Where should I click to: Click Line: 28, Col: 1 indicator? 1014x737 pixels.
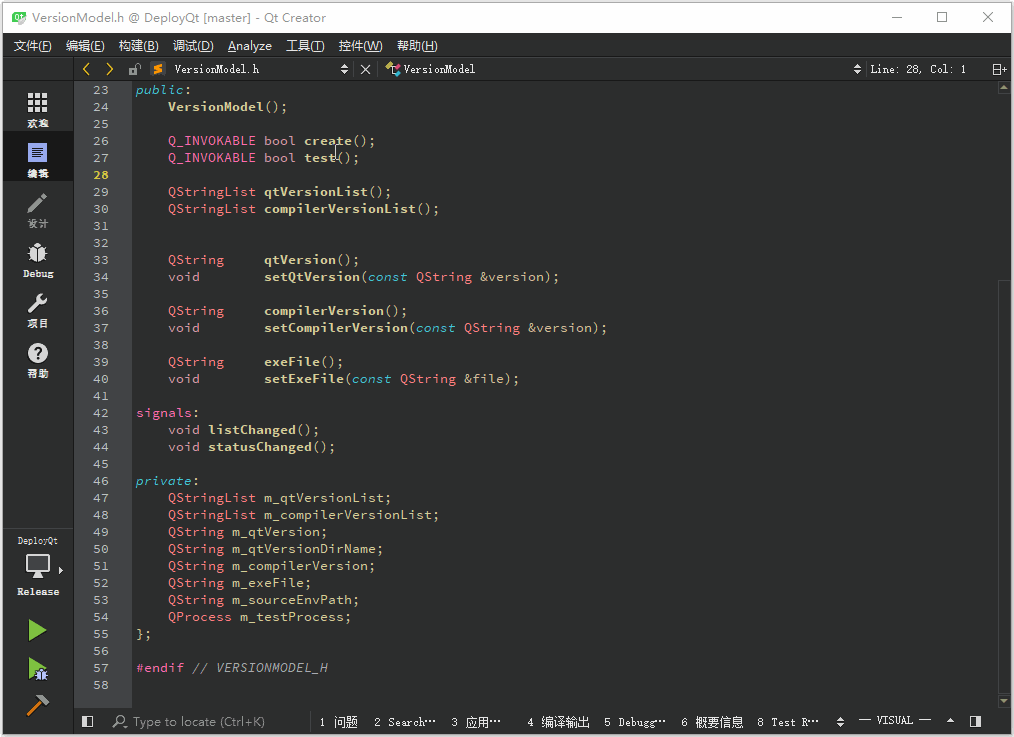click(x=918, y=69)
